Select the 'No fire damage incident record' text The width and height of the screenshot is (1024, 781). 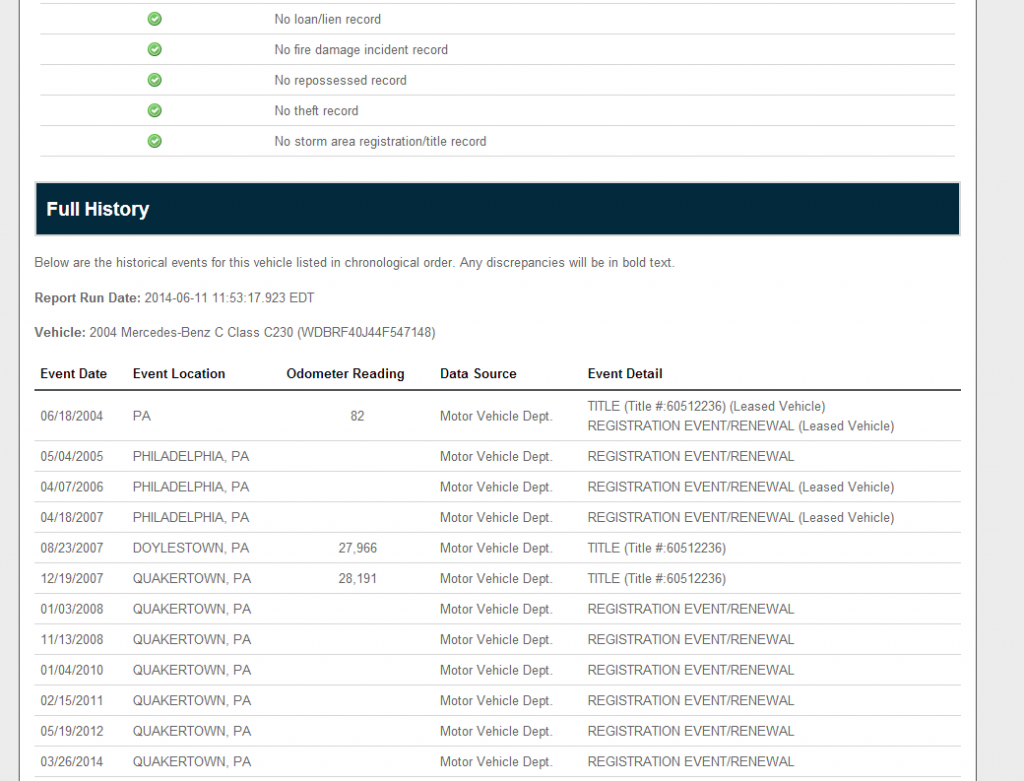click(x=361, y=50)
